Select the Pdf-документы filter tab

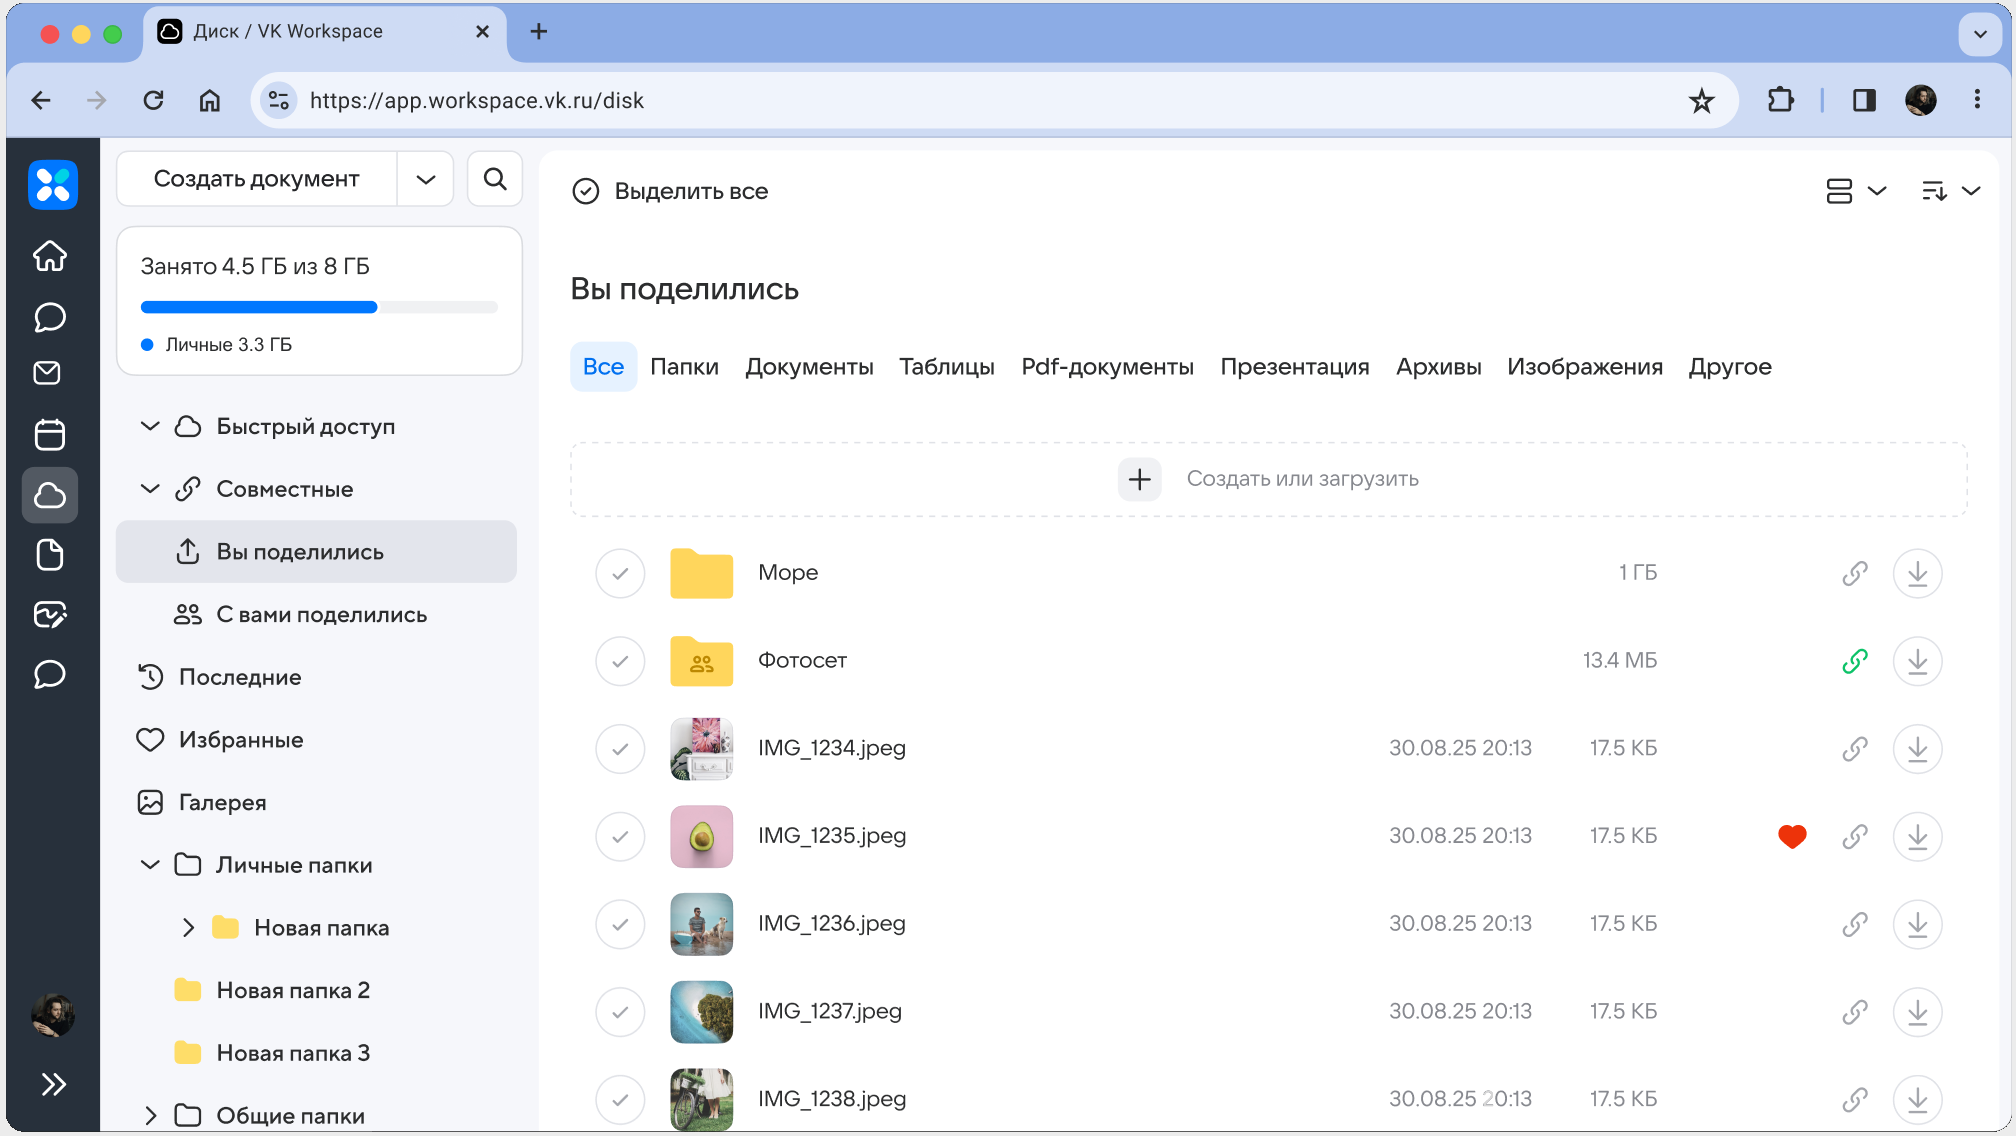click(x=1107, y=367)
